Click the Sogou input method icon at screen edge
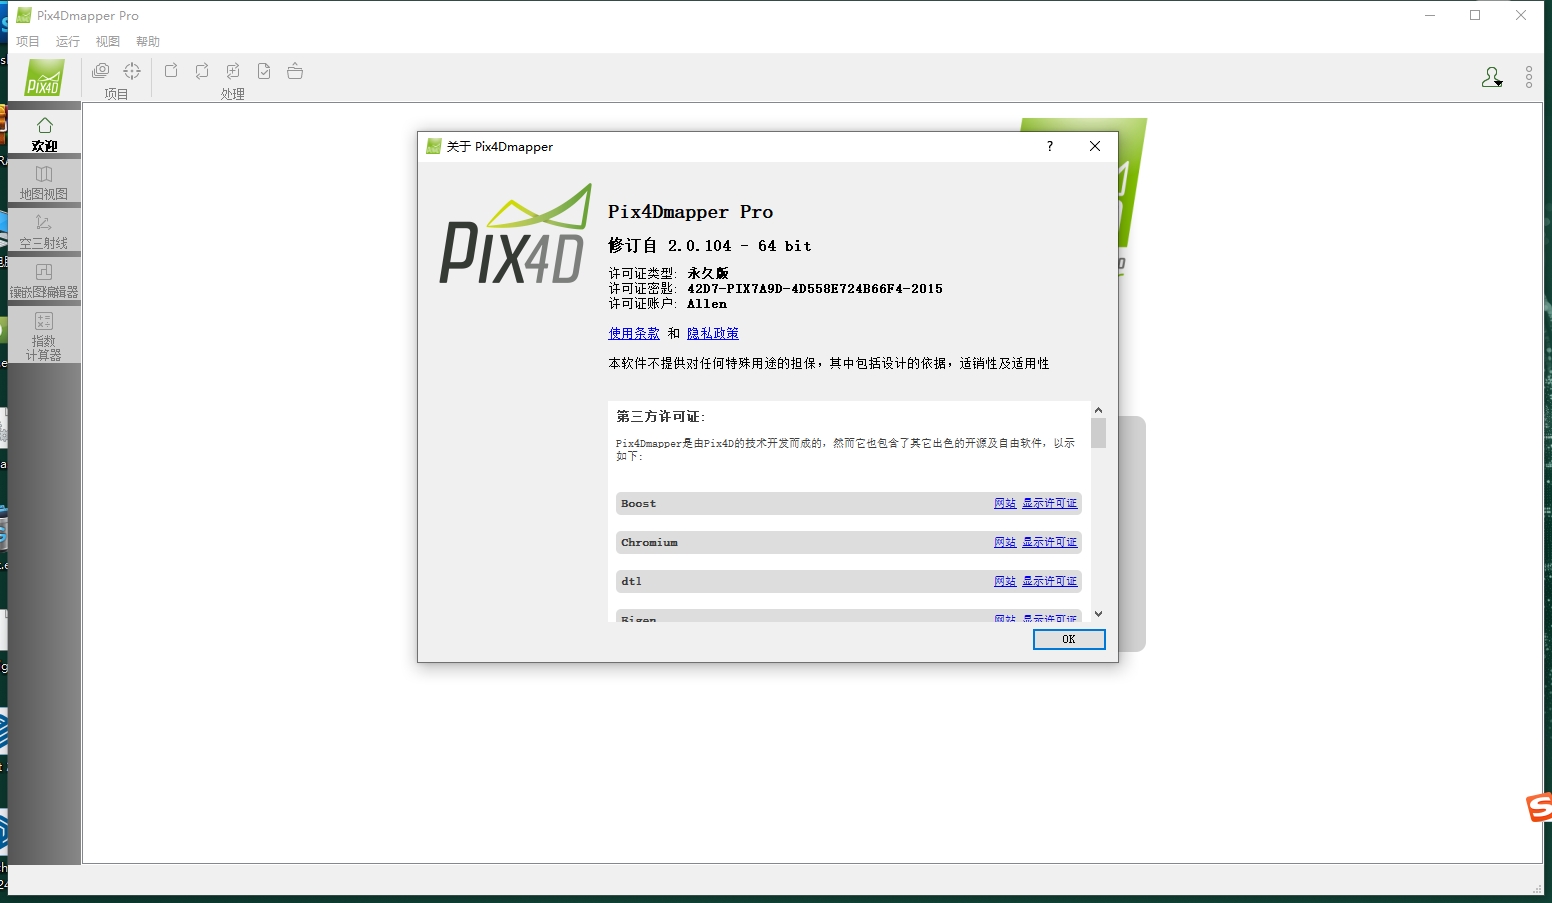The image size is (1552, 903). pos(1539,807)
